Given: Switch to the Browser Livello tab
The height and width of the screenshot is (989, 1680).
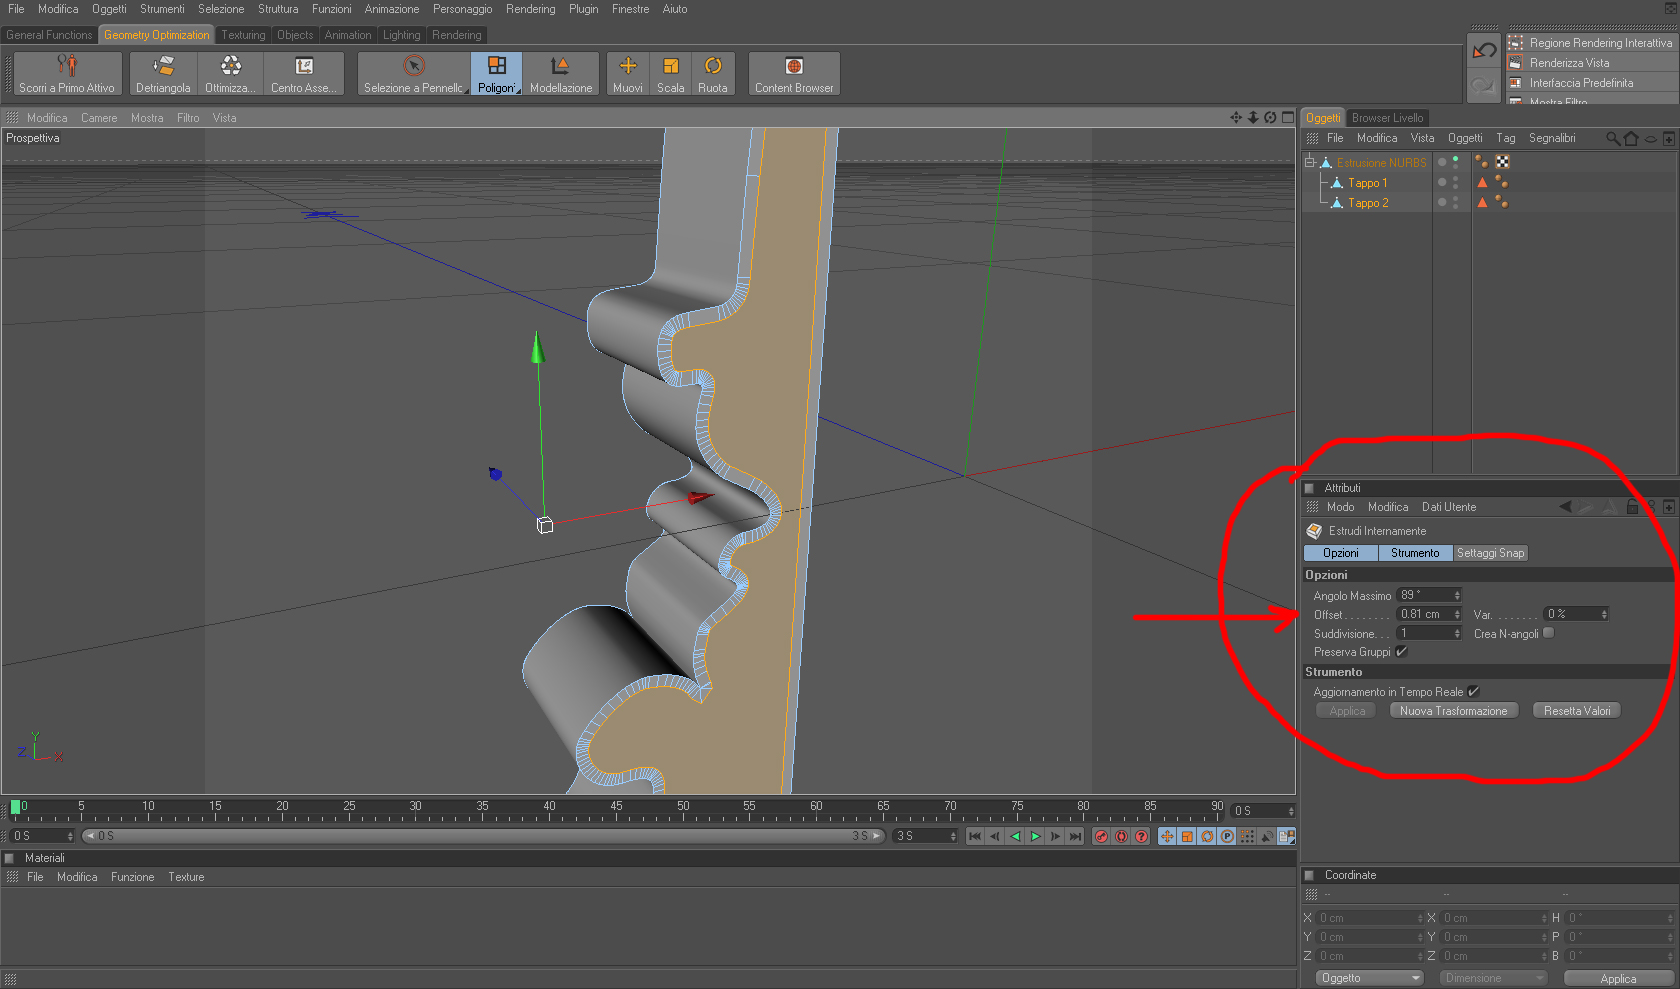Looking at the screenshot, I should point(1387,118).
